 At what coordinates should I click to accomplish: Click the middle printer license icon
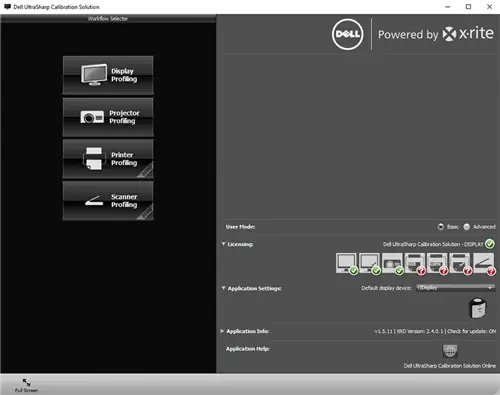437,263
